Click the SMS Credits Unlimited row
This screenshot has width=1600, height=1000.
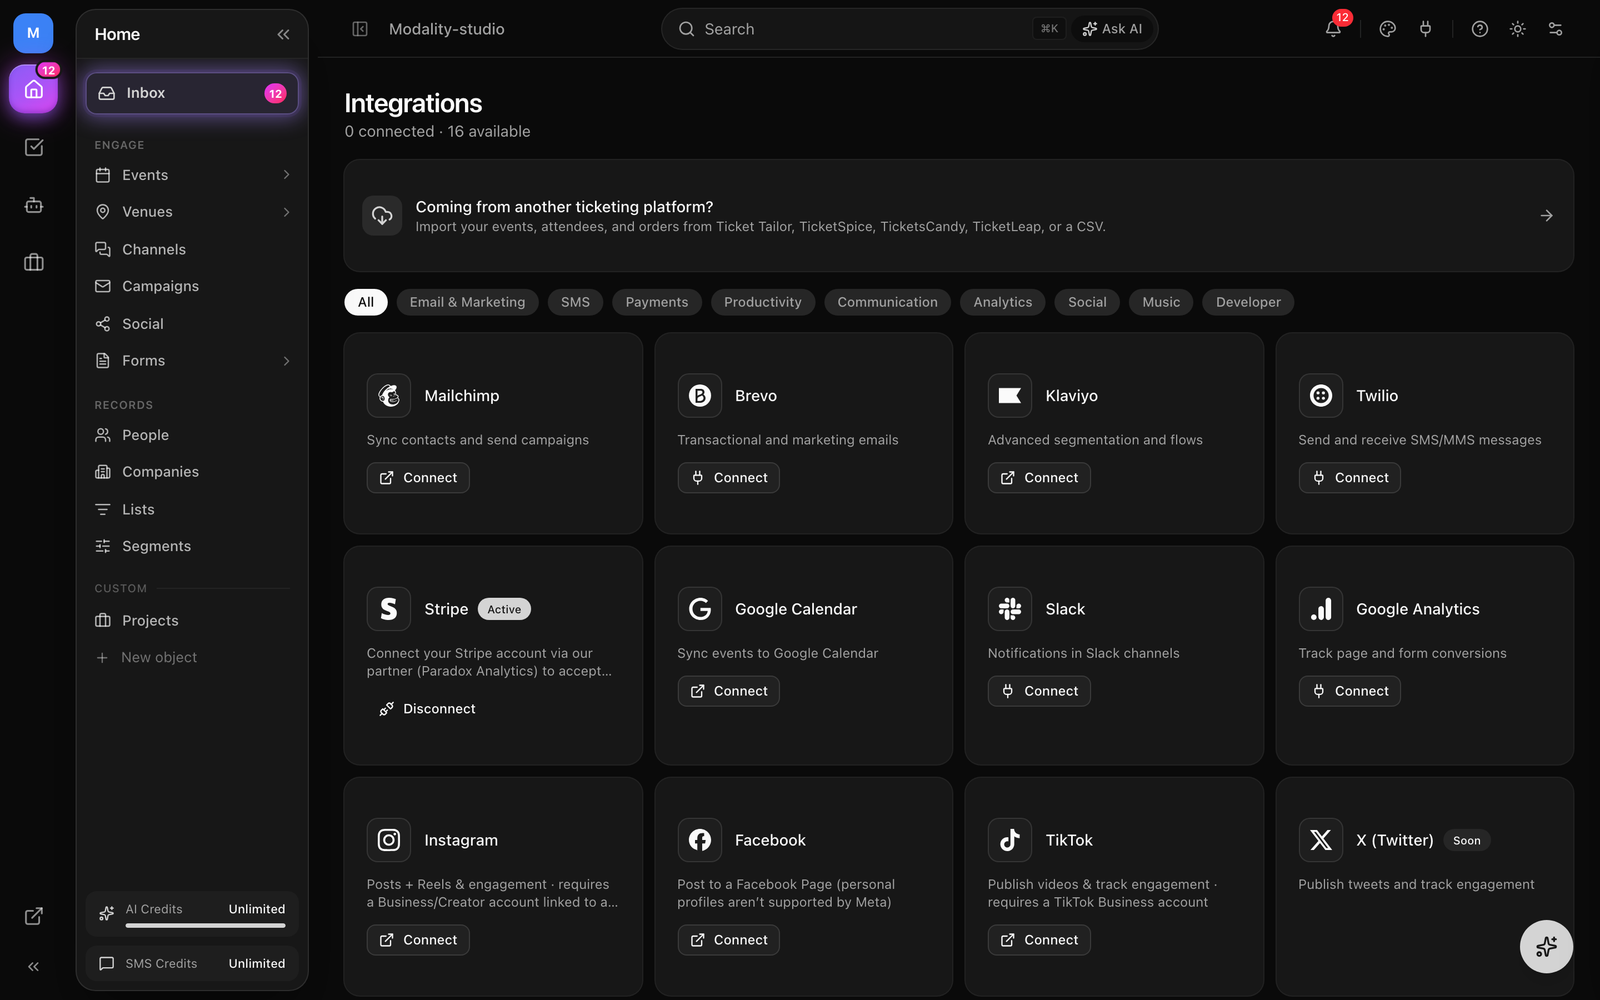point(192,964)
